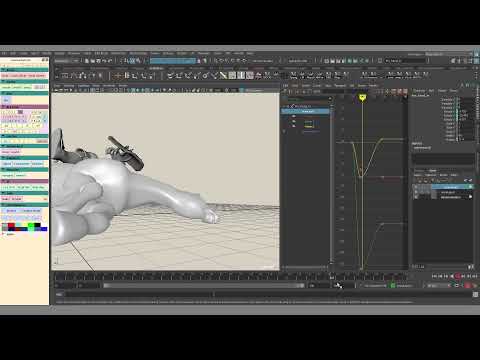
Task: Toggle the Channel Box sidebar icon
Action: 476,61
